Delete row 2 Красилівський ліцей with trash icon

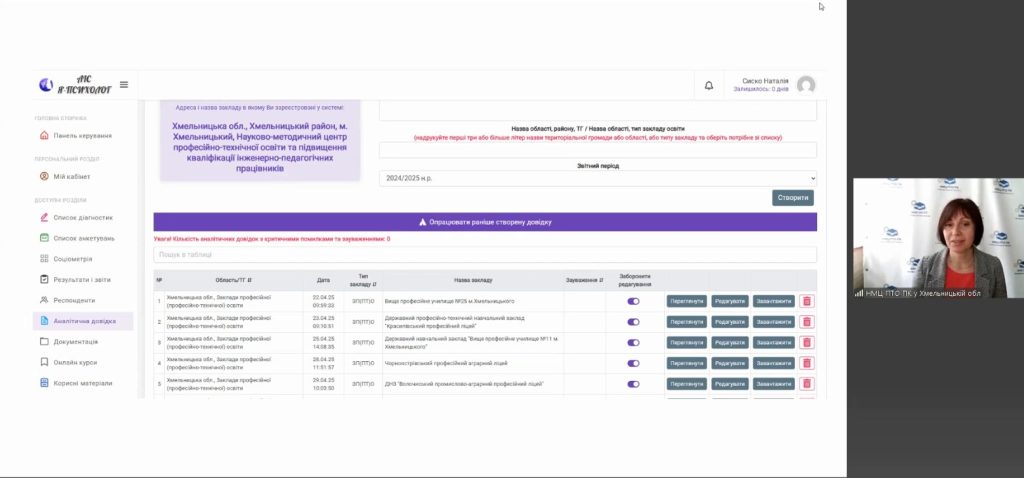[x=807, y=322]
